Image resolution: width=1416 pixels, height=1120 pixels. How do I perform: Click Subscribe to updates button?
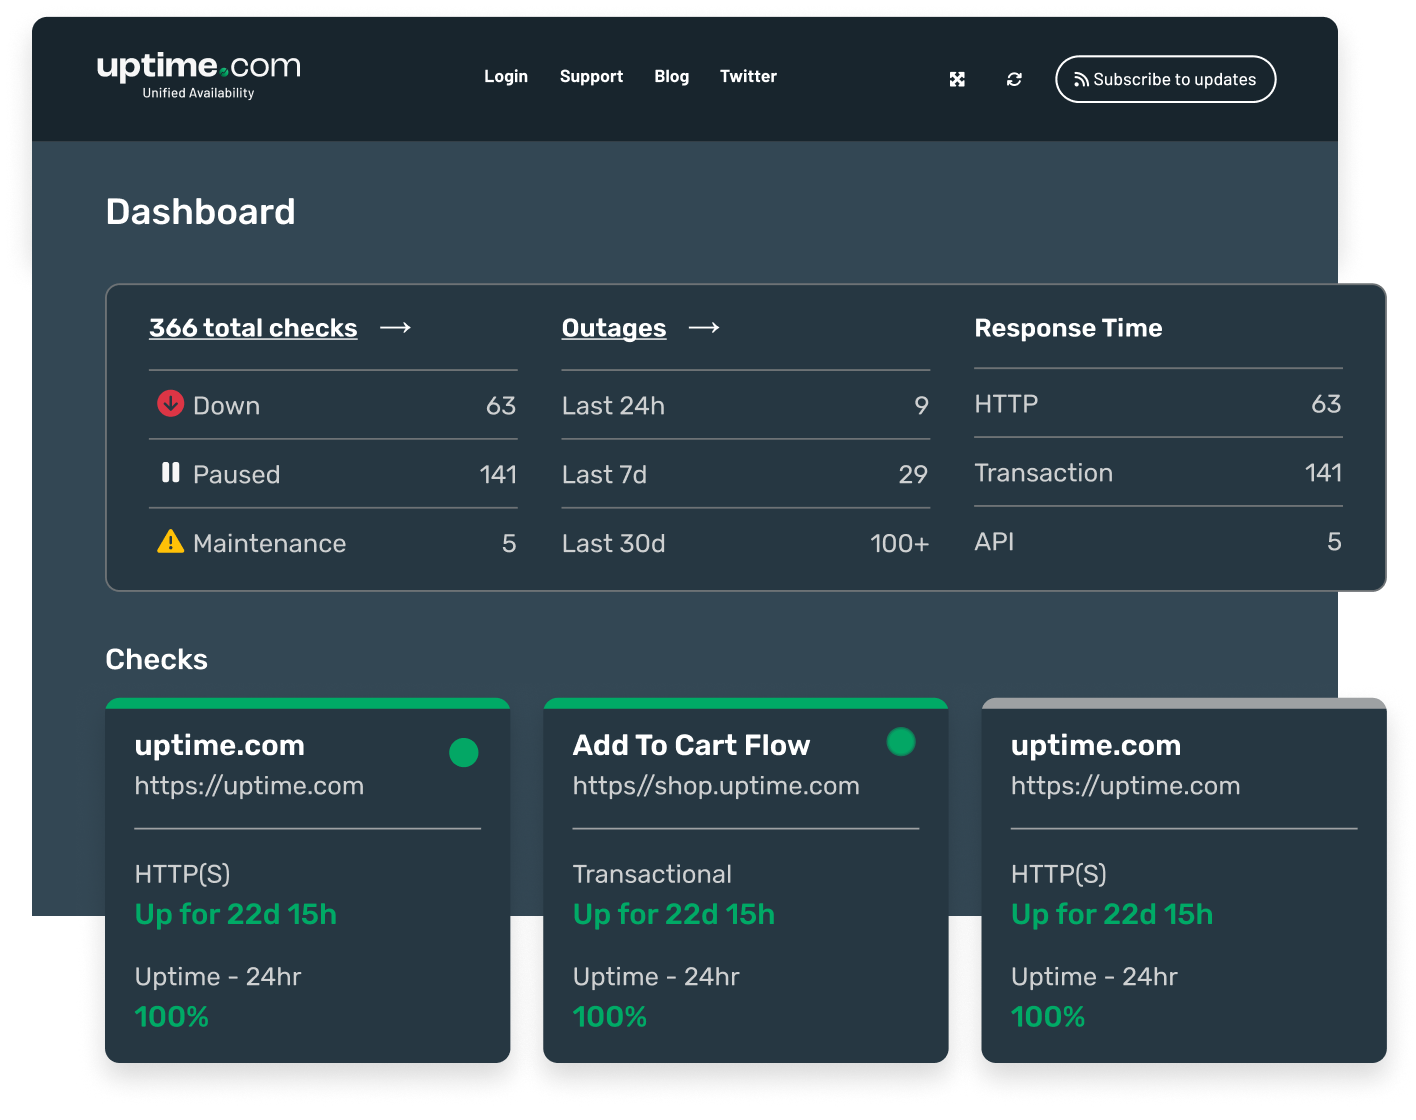(1166, 79)
